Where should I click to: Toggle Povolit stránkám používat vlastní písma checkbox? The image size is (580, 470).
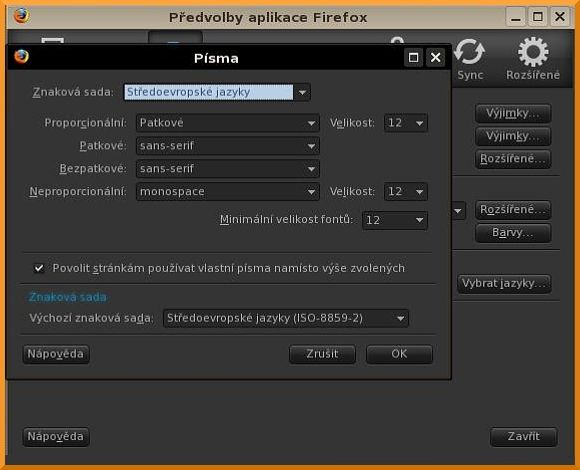click(x=39, y=268)
